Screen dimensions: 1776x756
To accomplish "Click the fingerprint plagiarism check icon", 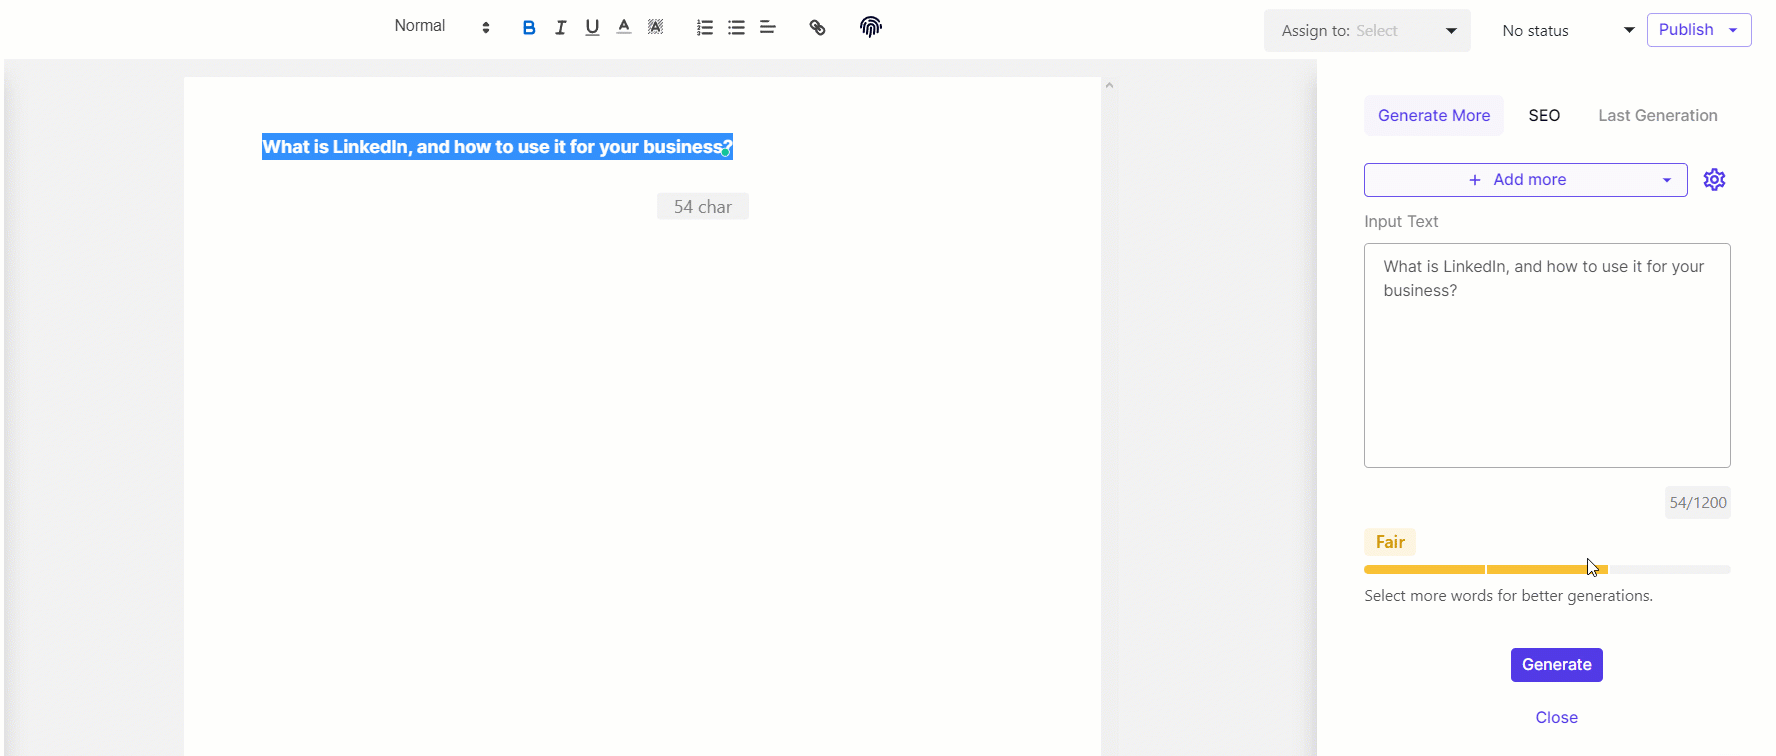I will tap(871, 27).
